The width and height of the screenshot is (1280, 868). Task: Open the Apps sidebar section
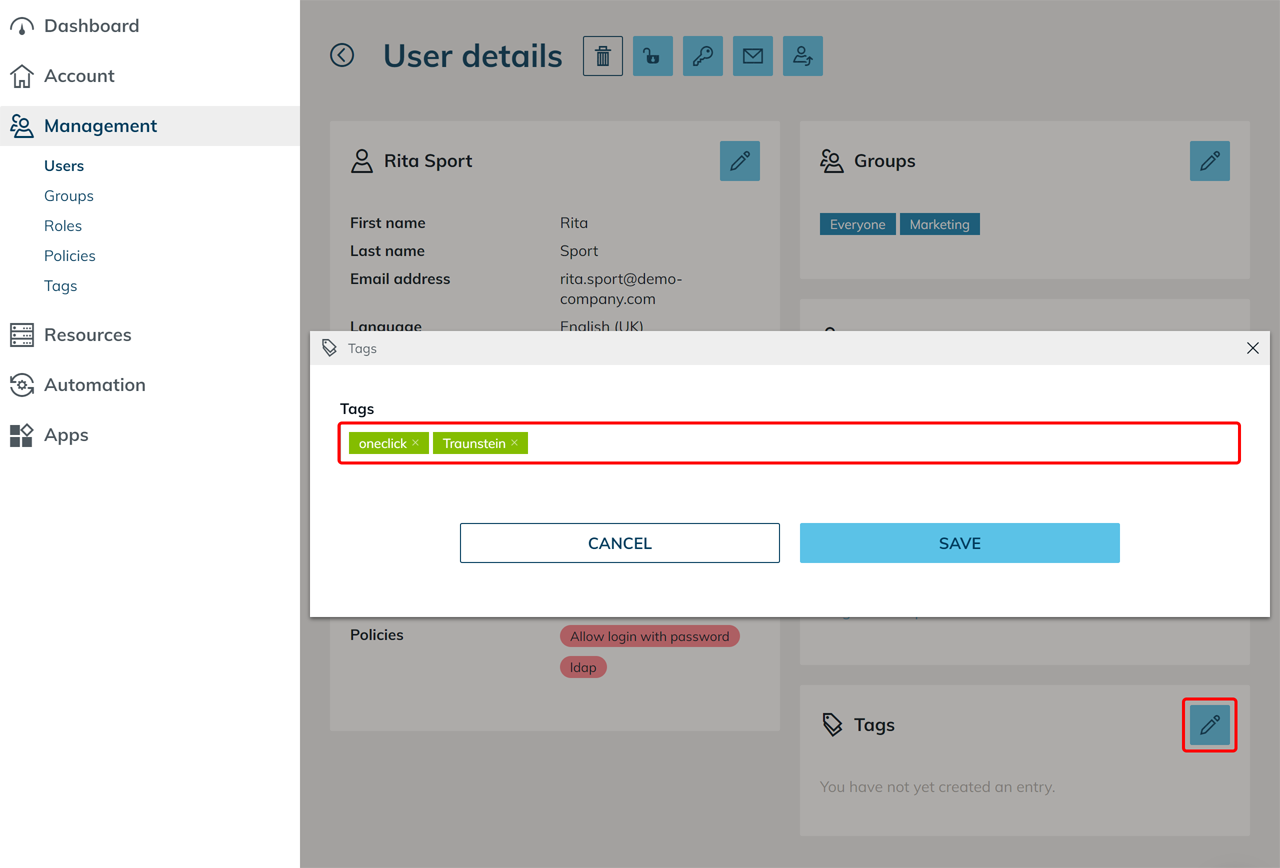tap(66, 435)
